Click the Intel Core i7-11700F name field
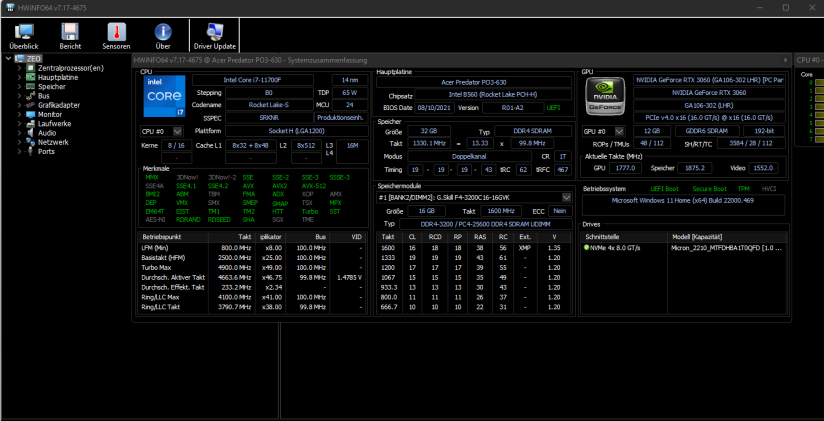The width and height of the screenshot is (824, 421). (x=253, y=80)
